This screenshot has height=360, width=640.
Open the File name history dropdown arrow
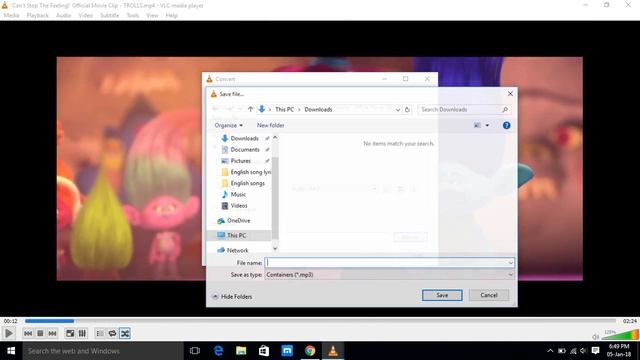511,263
